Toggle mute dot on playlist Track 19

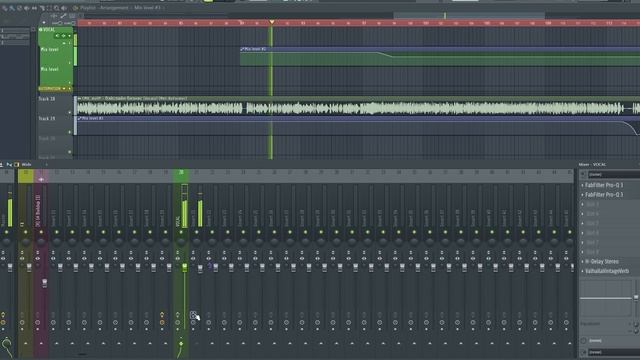tap(70, 132)
